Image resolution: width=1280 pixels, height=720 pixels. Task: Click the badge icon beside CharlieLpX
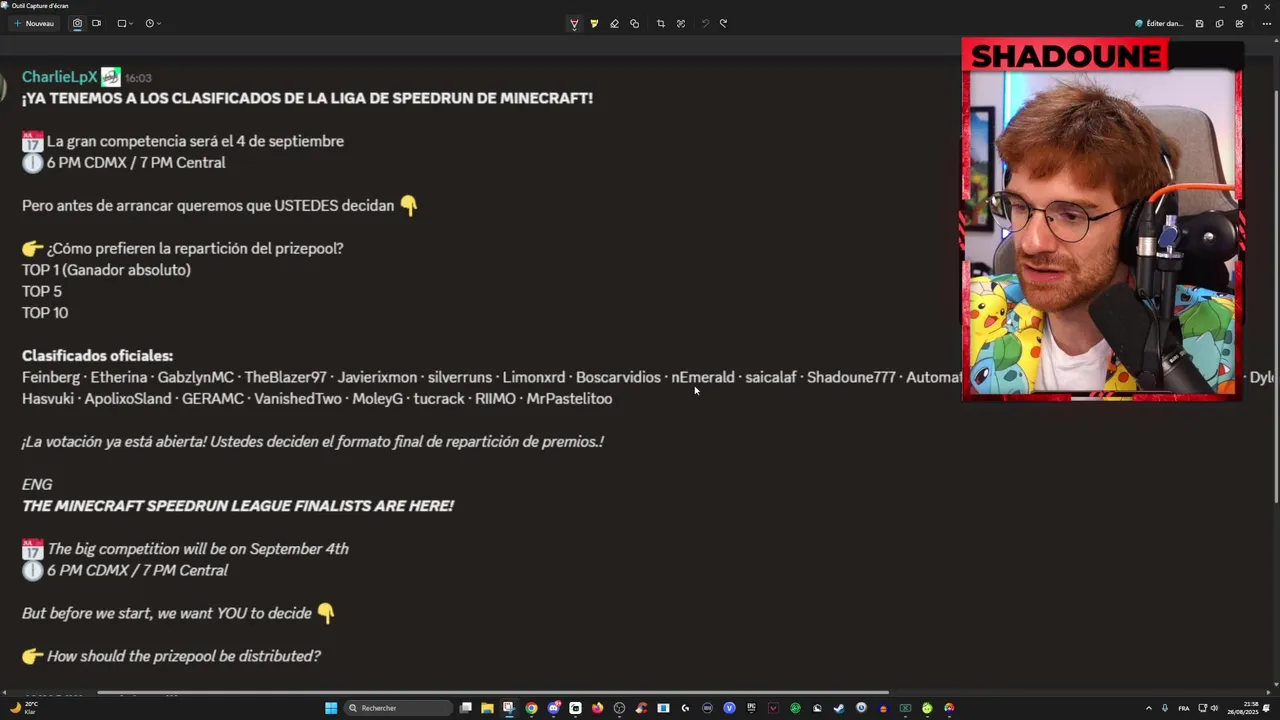(x=111, y=77)
